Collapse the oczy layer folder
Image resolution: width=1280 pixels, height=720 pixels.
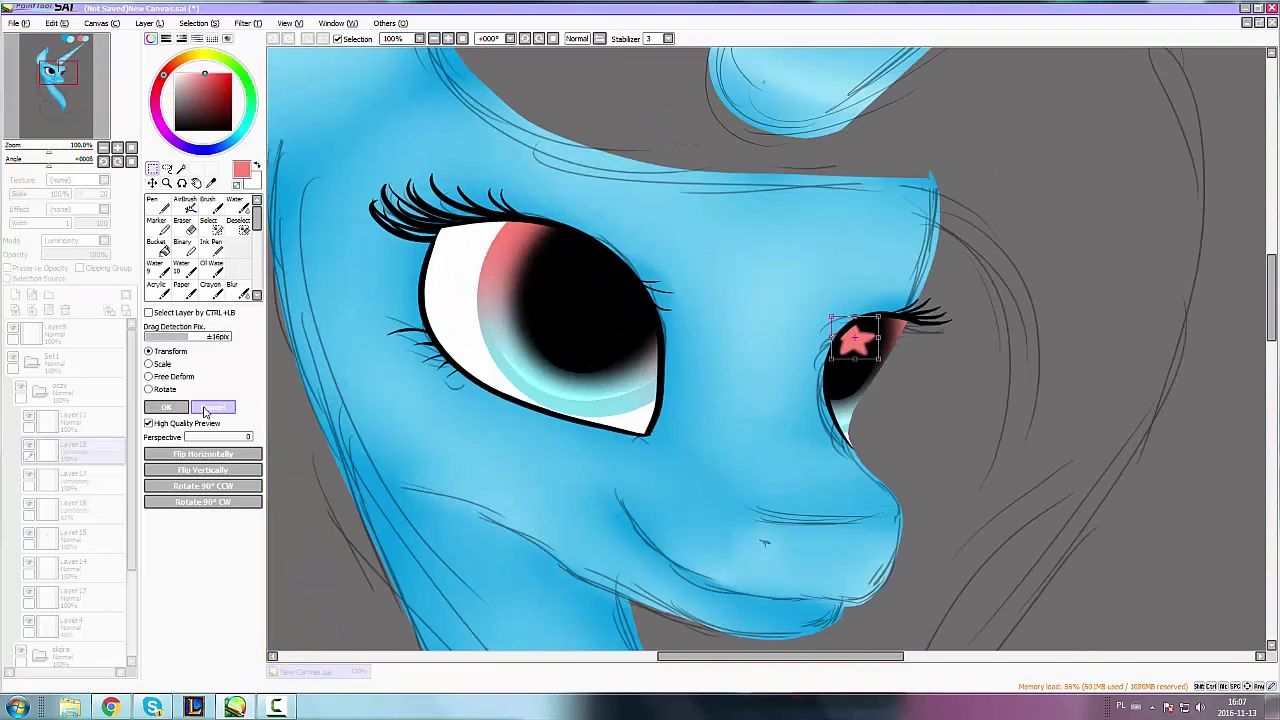pos(40,392)
